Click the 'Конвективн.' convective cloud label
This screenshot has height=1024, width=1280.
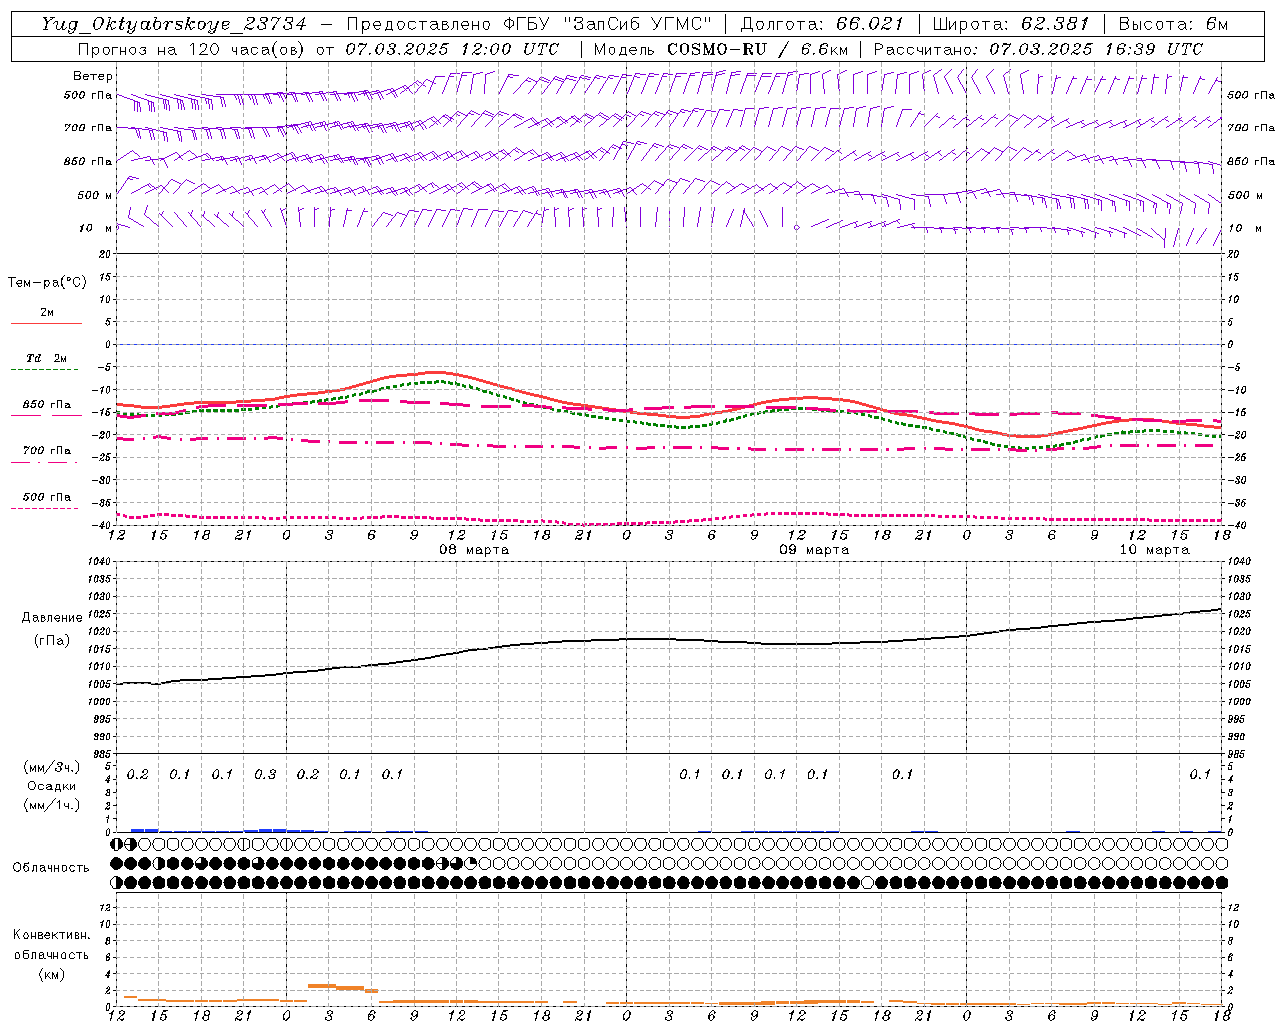(51, 935)
